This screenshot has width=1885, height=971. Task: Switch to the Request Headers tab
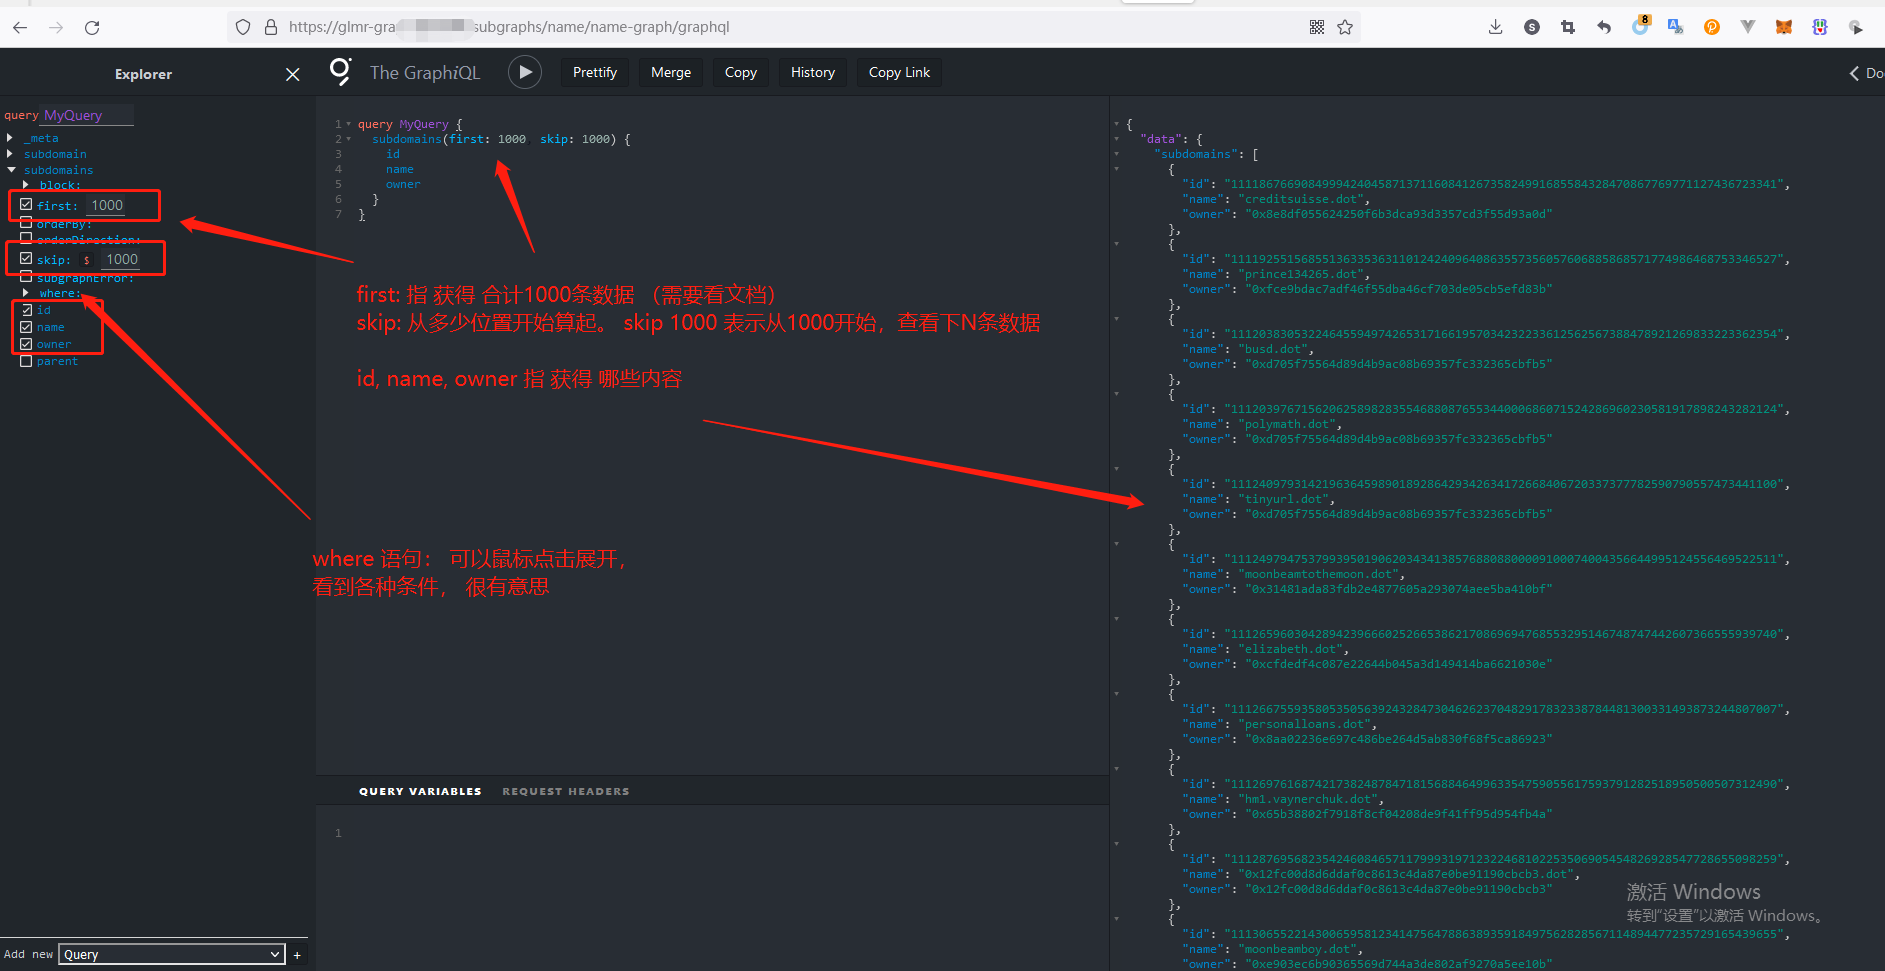[x=565, y=791]
